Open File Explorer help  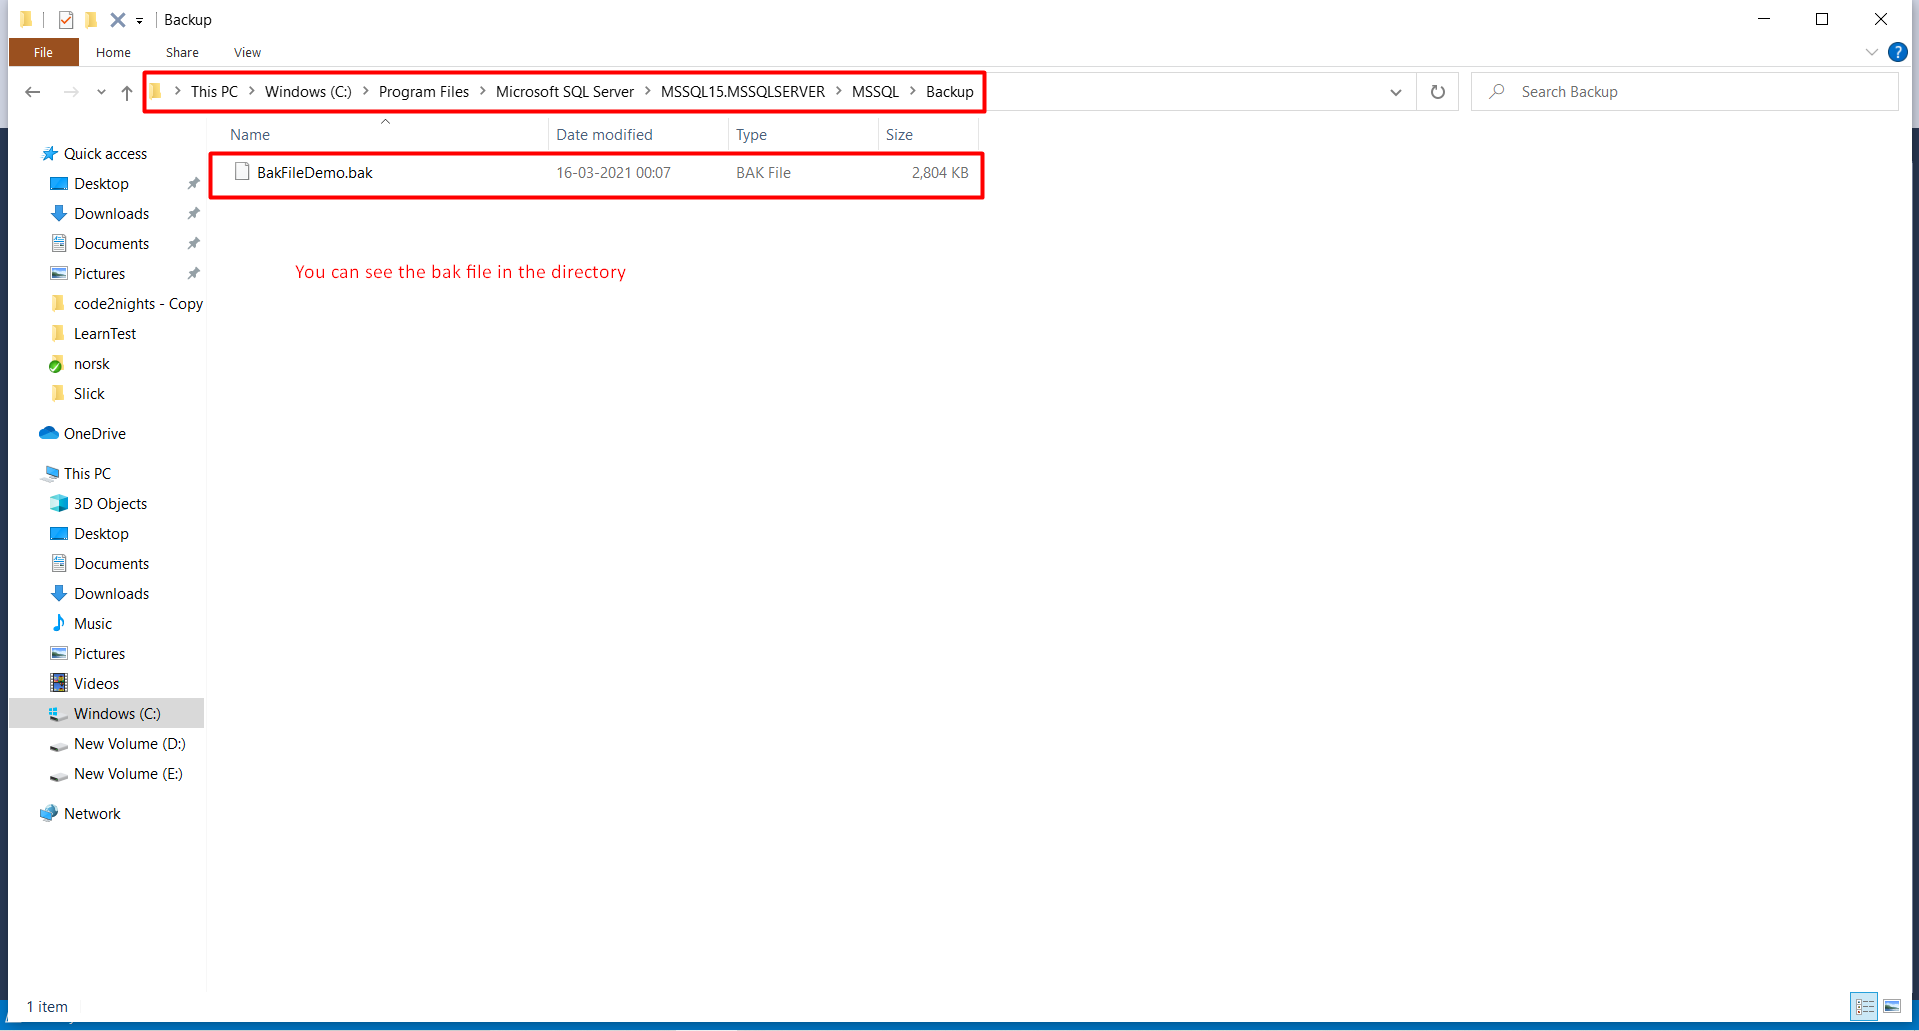click(1897, 52)
